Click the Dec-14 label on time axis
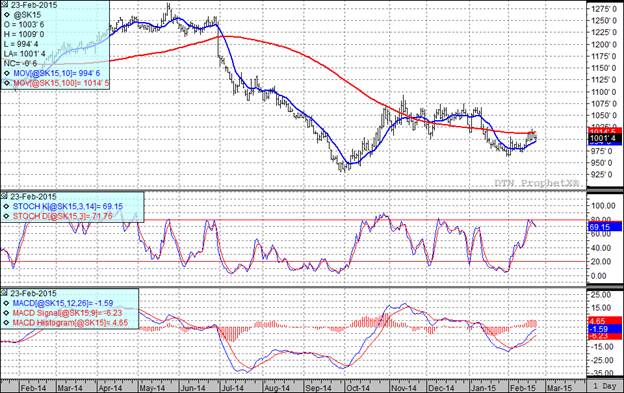Screen dimensions: 624x393 point(441,388)
